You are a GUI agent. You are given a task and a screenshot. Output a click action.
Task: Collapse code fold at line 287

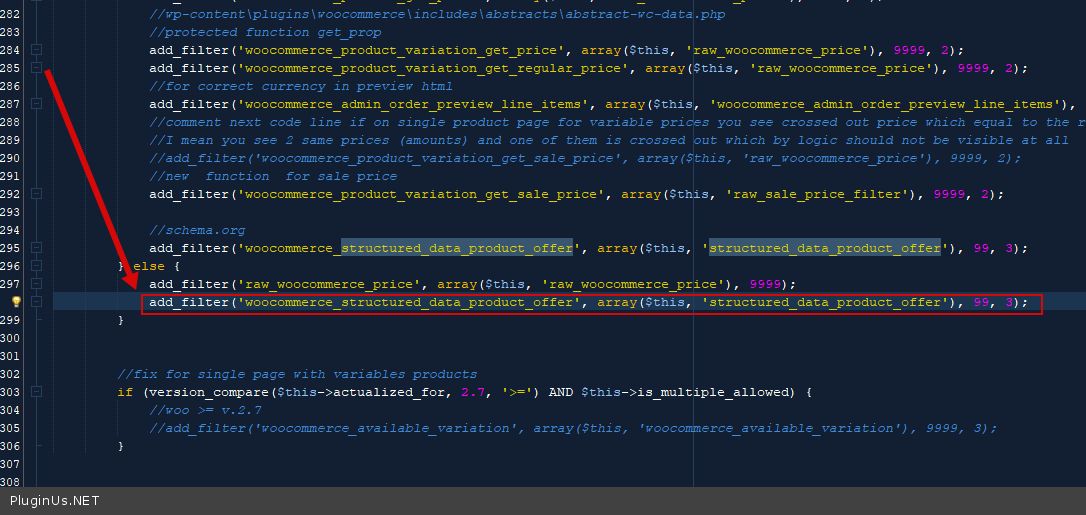[37, 104]
